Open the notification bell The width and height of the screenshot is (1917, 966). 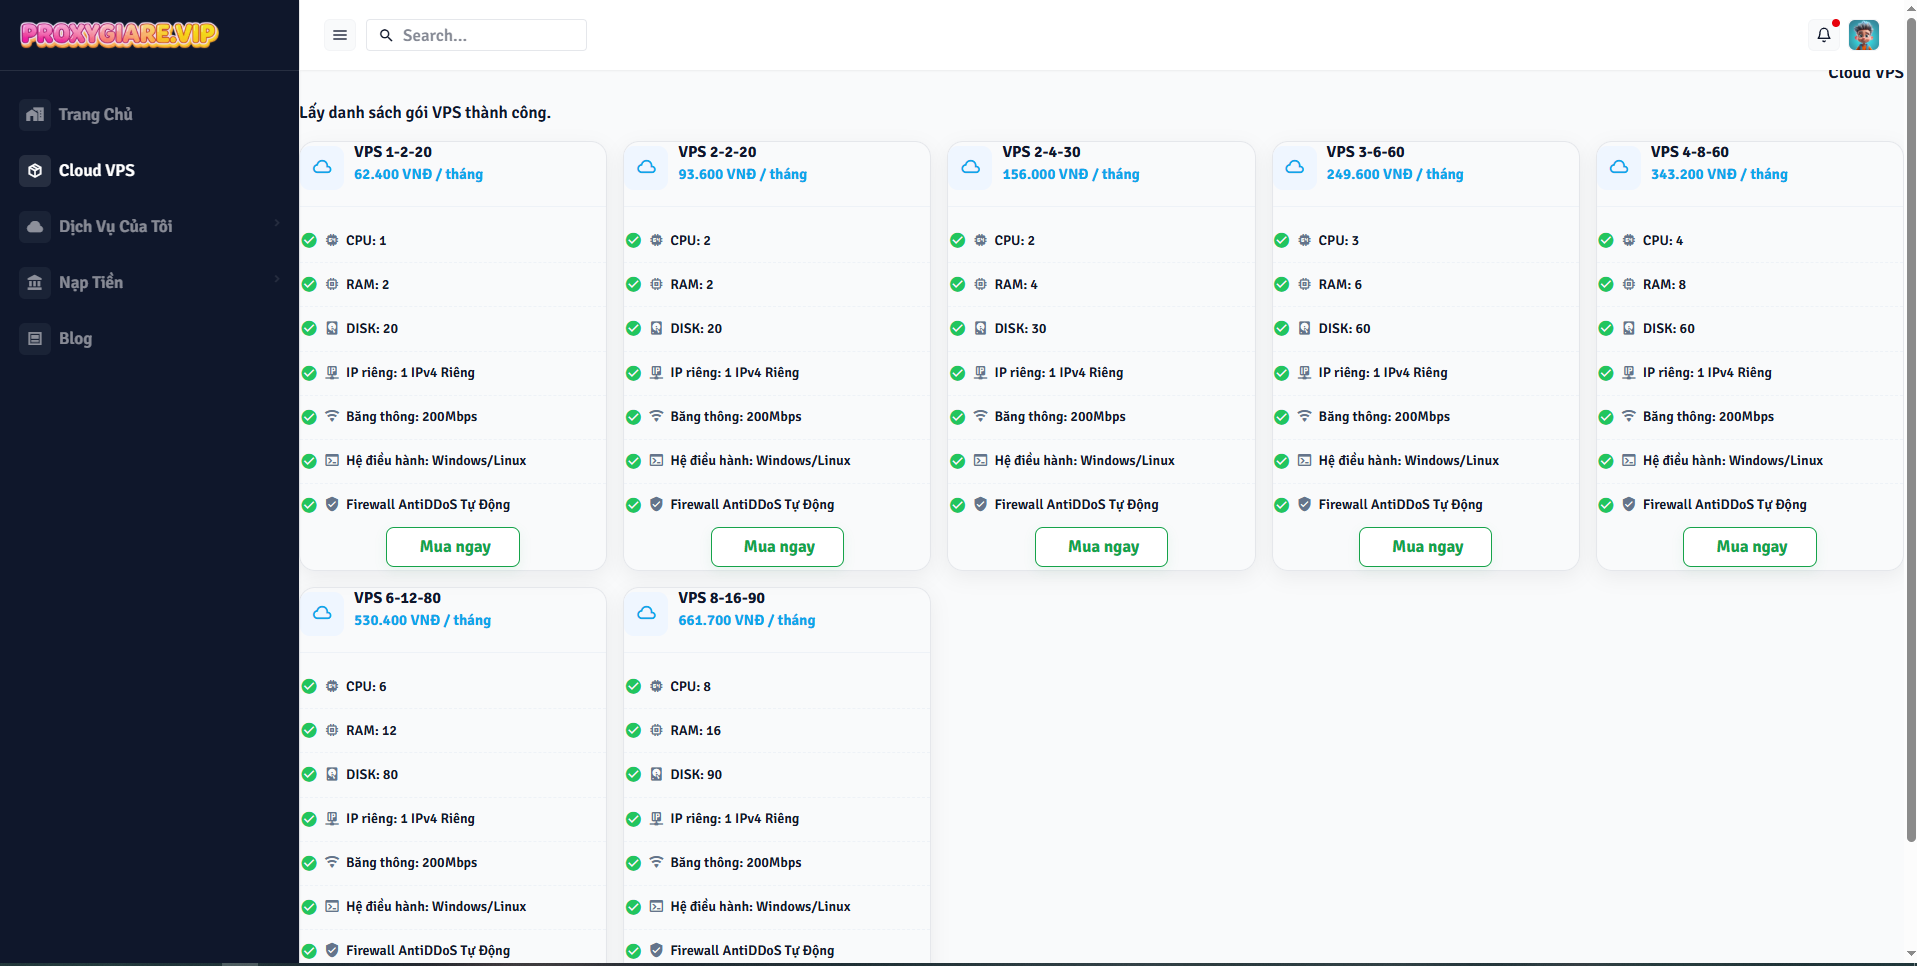[1823, 35]
